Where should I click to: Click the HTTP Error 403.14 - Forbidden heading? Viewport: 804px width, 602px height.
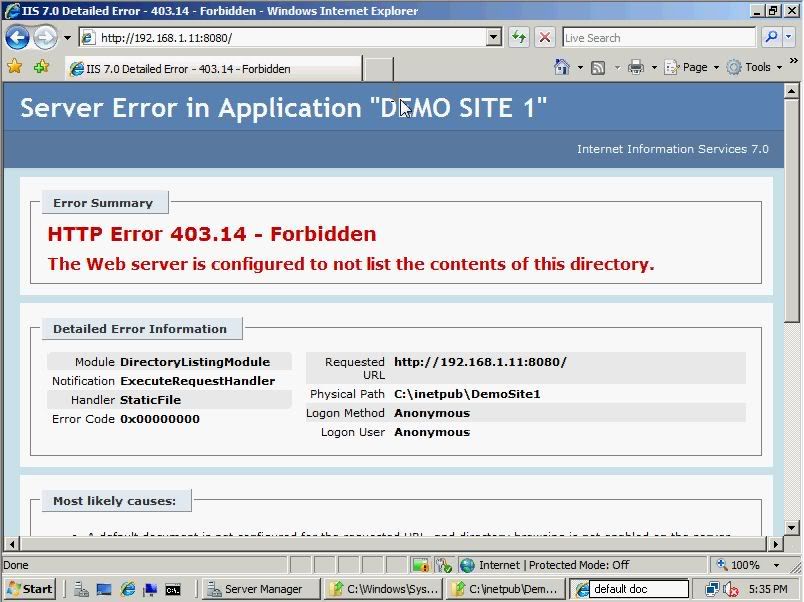coord(212,234)
